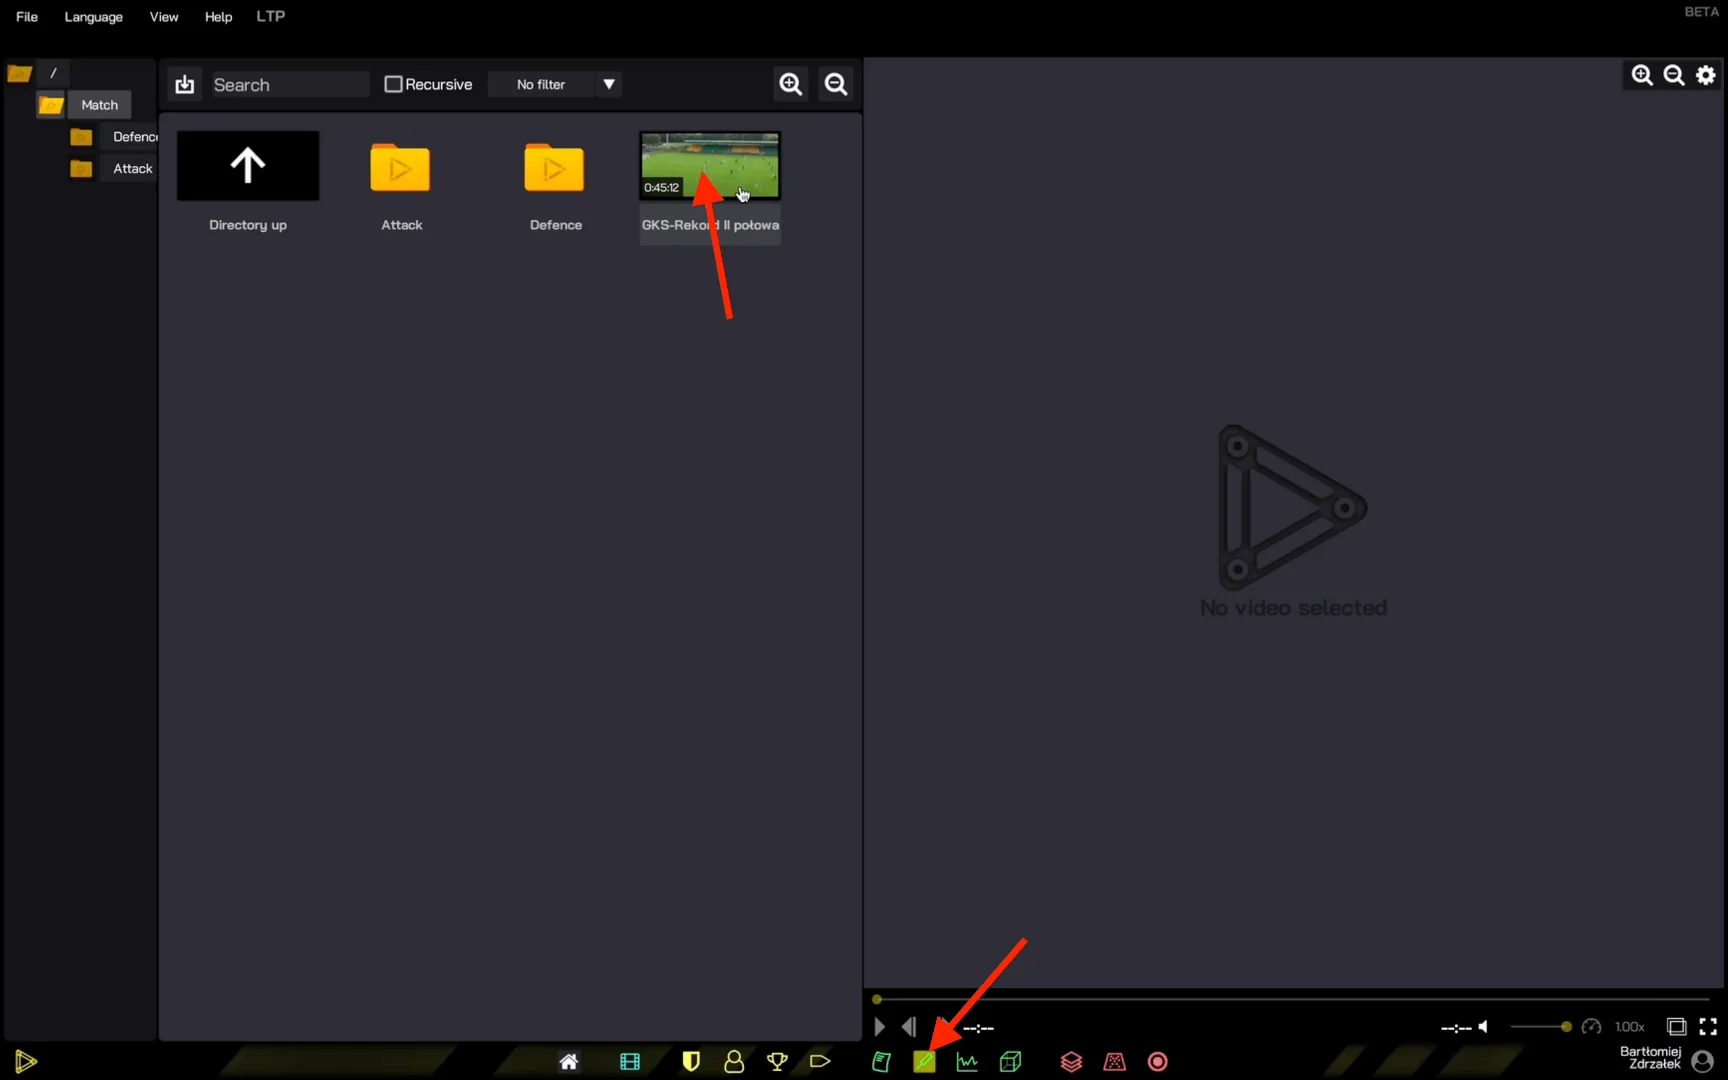The height and width of the screenshot is (1080, 1728).
Task: Select the pitch heatmap icon
Action: (1114, 1062)
